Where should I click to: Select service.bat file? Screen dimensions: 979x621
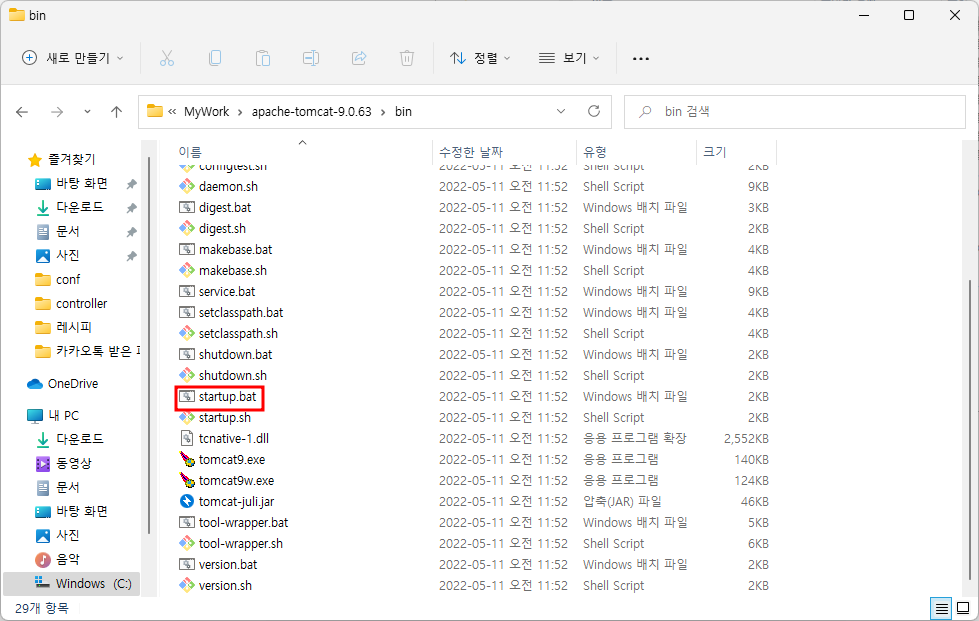tap(227, 292)
